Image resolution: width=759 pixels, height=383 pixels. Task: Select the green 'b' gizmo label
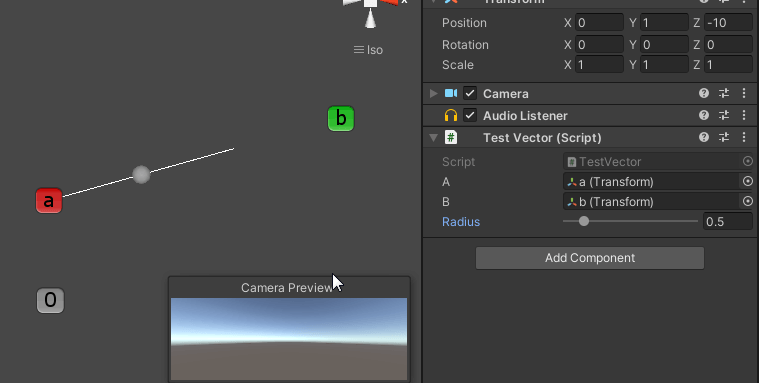tap(341, 119)
